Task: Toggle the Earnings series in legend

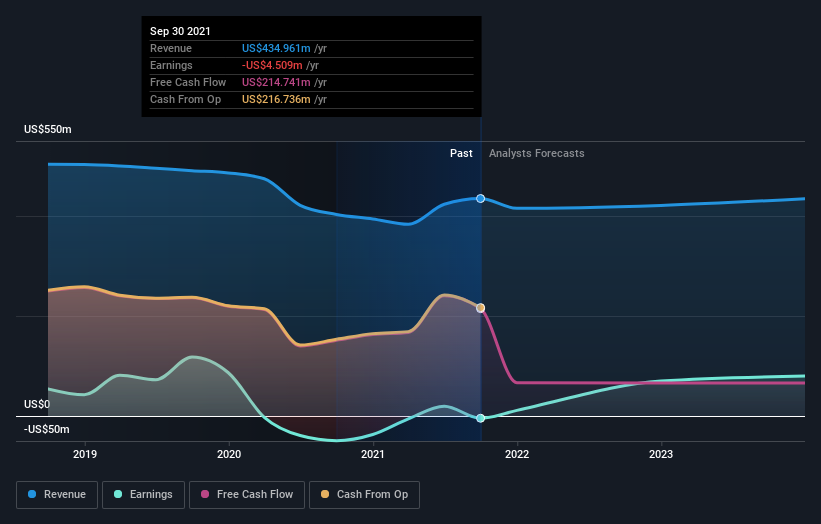Action: pos(144,494)
